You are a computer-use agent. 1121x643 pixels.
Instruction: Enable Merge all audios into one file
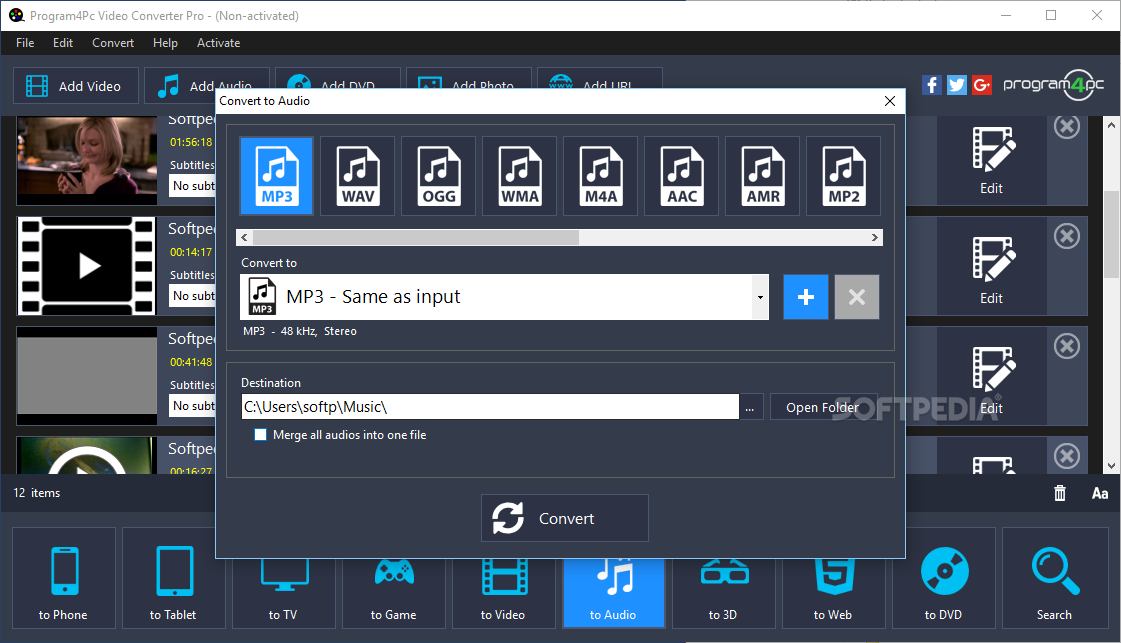click(261, 435)
